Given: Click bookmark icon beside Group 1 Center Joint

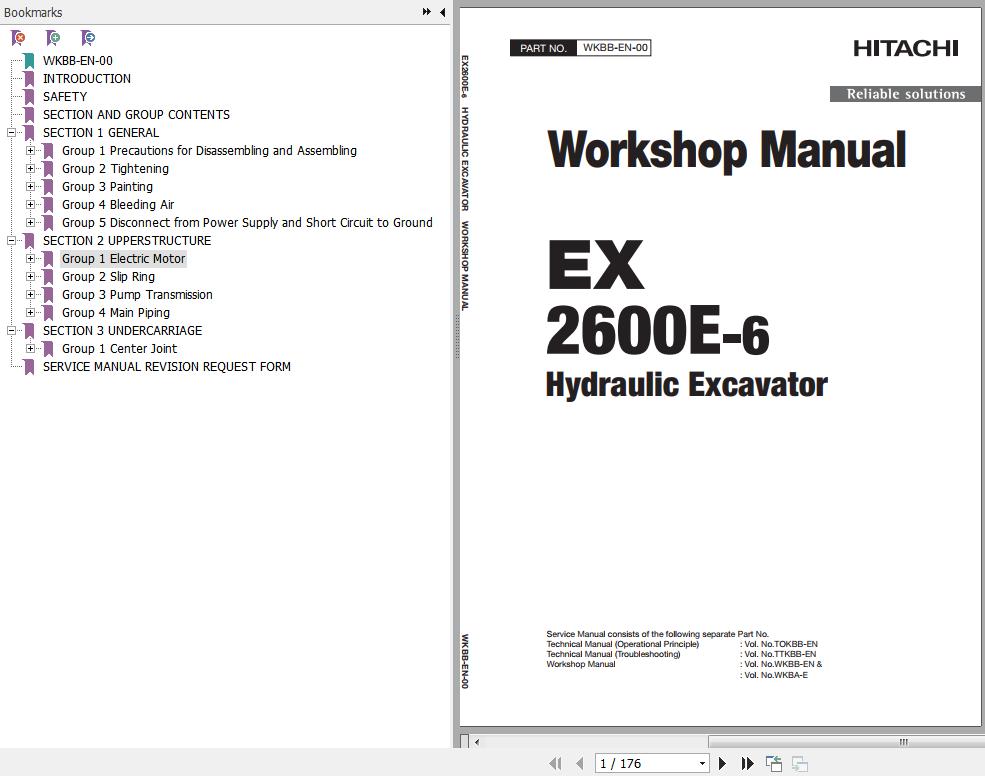Looking at the screenshot, I should [x=48, y=349].
